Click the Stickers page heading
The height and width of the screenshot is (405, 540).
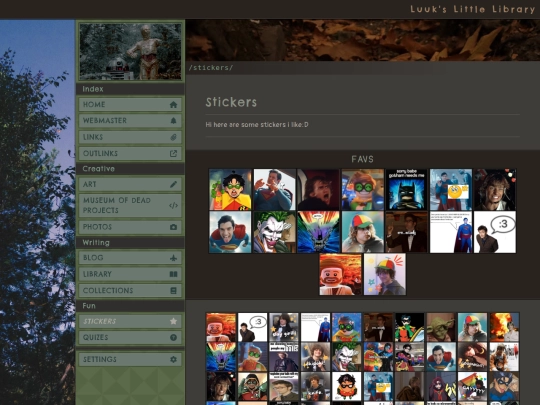pos(231,102)
